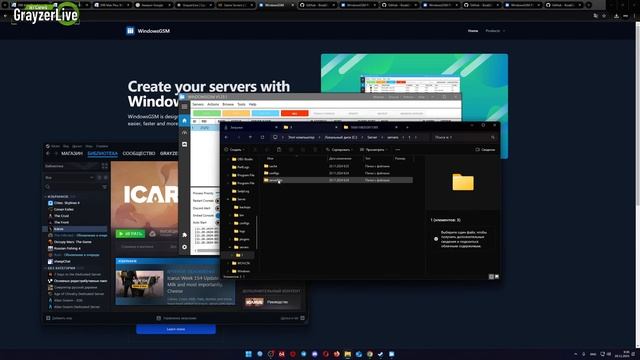Go up one level in File Explorer
Viewport: 640px width, 360px height.
[x=250, y=138]
